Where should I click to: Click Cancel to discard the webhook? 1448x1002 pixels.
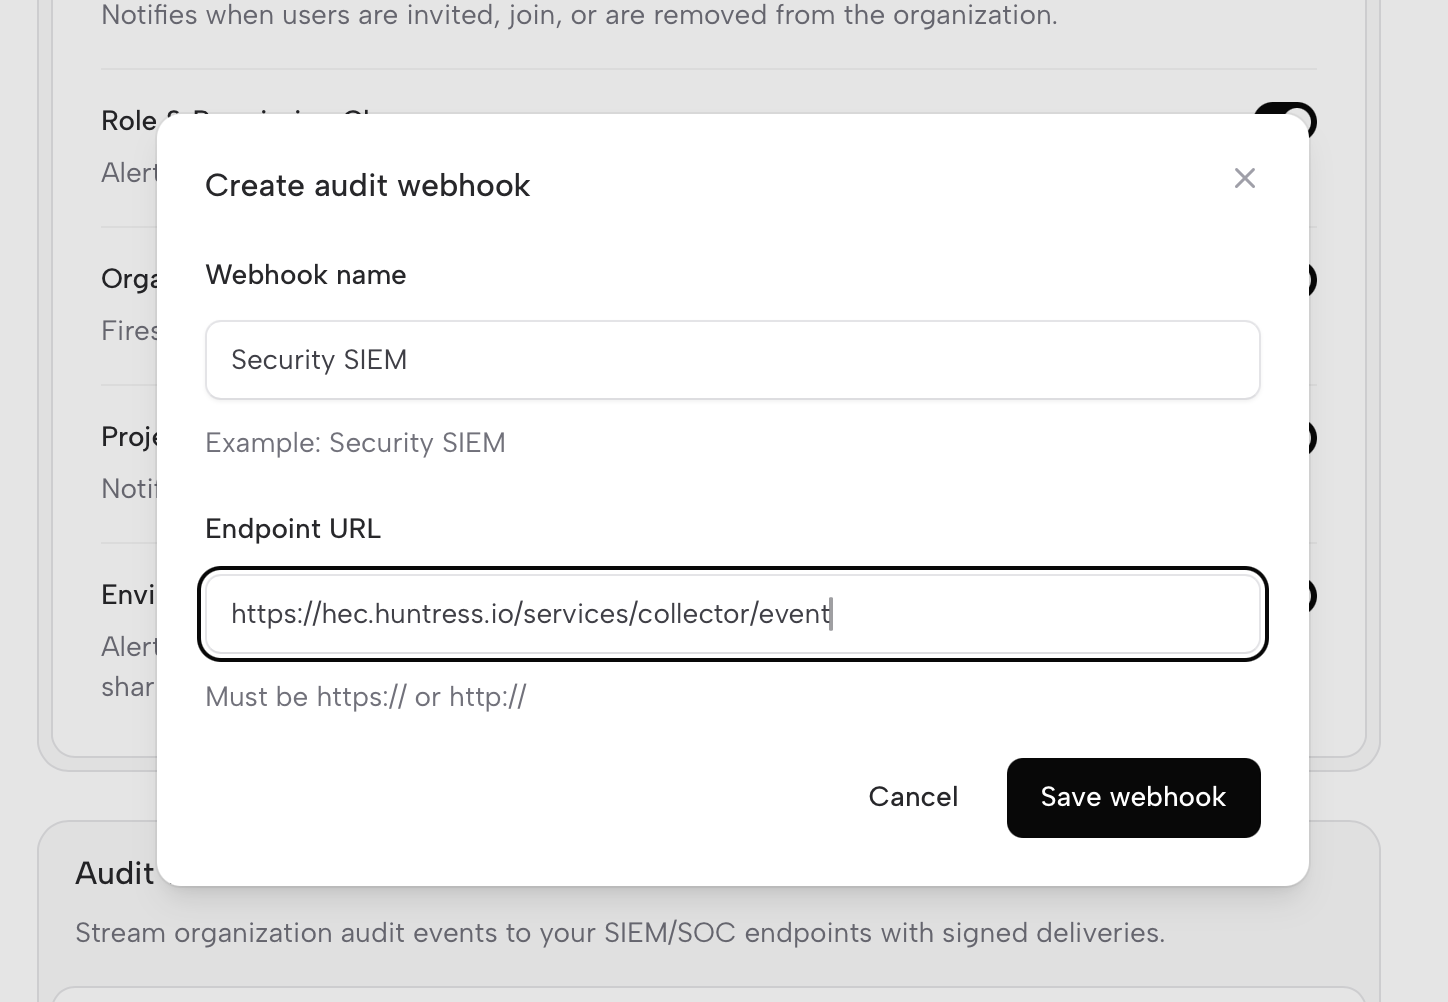coord(912,797)
